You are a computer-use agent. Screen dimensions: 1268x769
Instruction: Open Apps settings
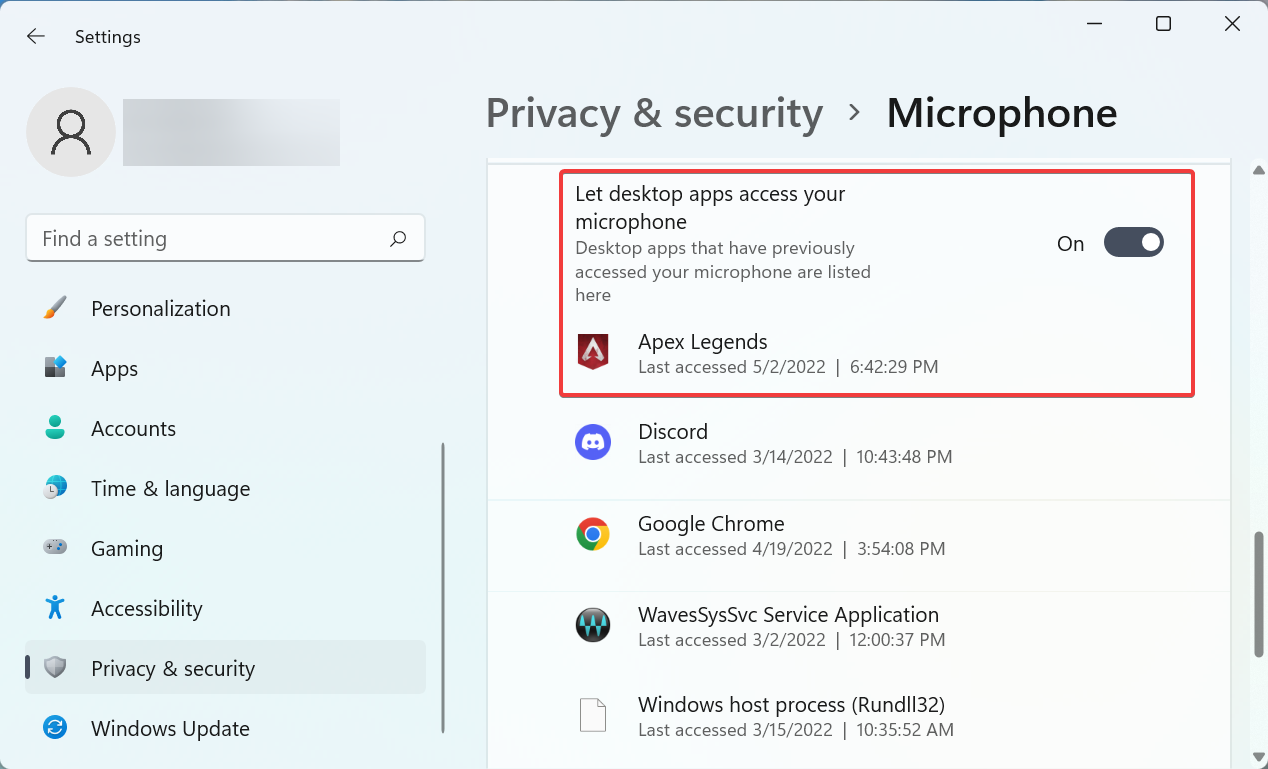pos(114,369)
